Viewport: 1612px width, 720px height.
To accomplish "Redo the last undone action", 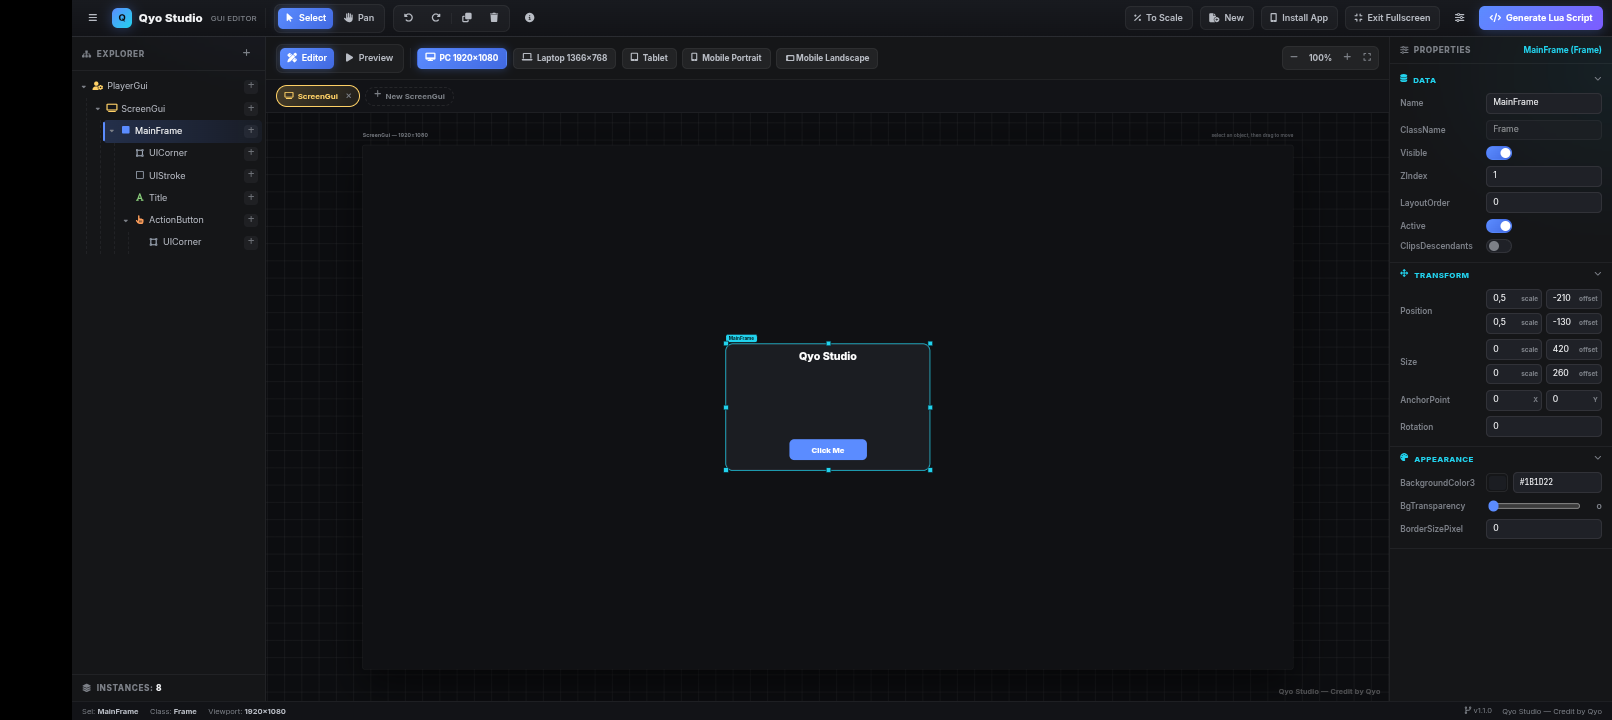I will [436, 18].
